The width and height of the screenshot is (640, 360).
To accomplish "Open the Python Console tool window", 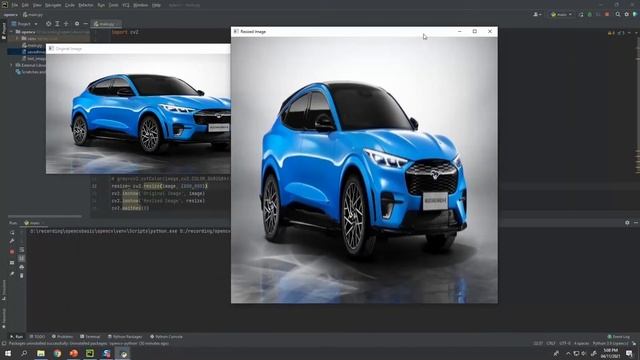I will point(166,337).
